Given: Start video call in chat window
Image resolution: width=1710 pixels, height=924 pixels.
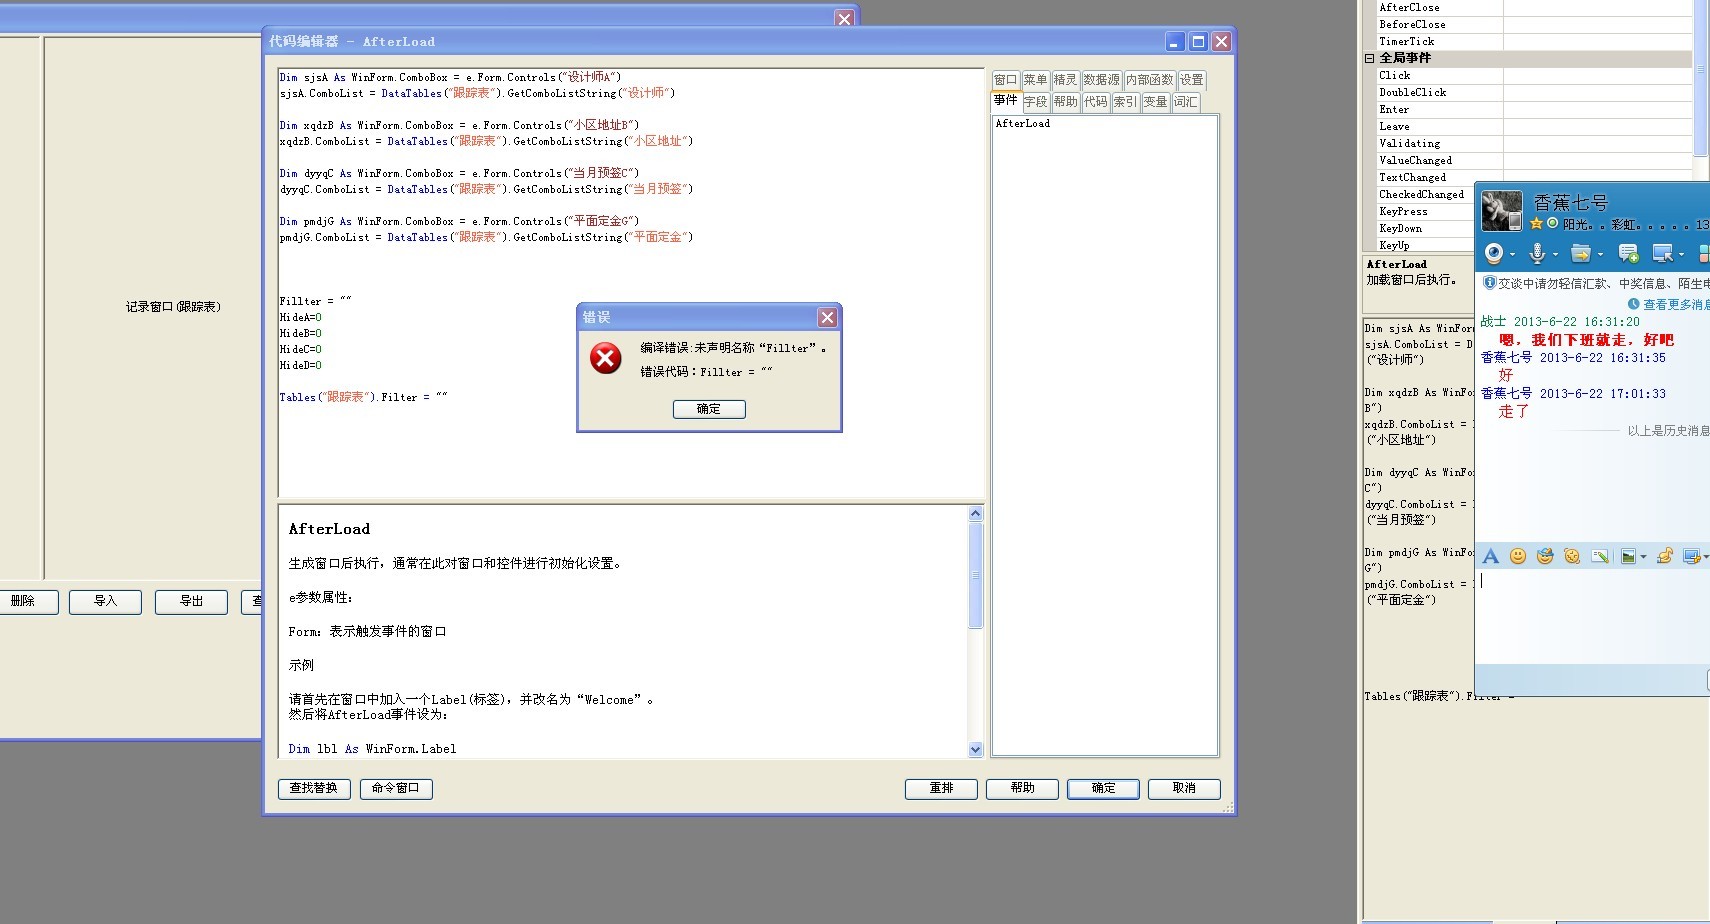Looking at the screenshot, I should pyautogui.click(x=1494, y=253).
